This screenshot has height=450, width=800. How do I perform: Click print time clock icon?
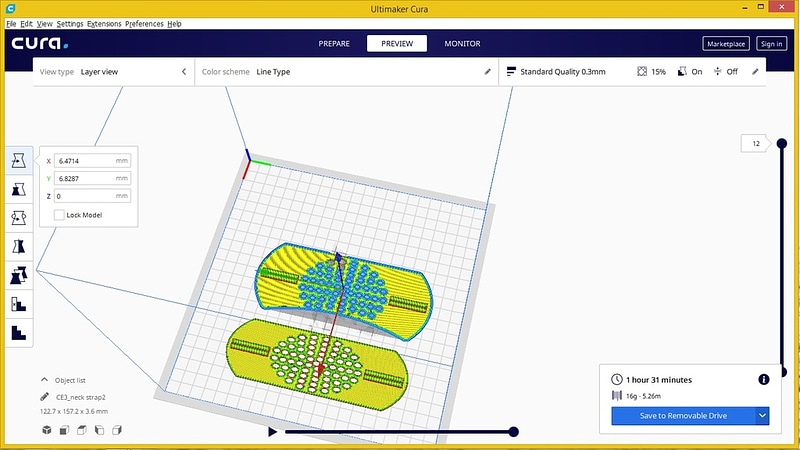(x=617, y=379)
